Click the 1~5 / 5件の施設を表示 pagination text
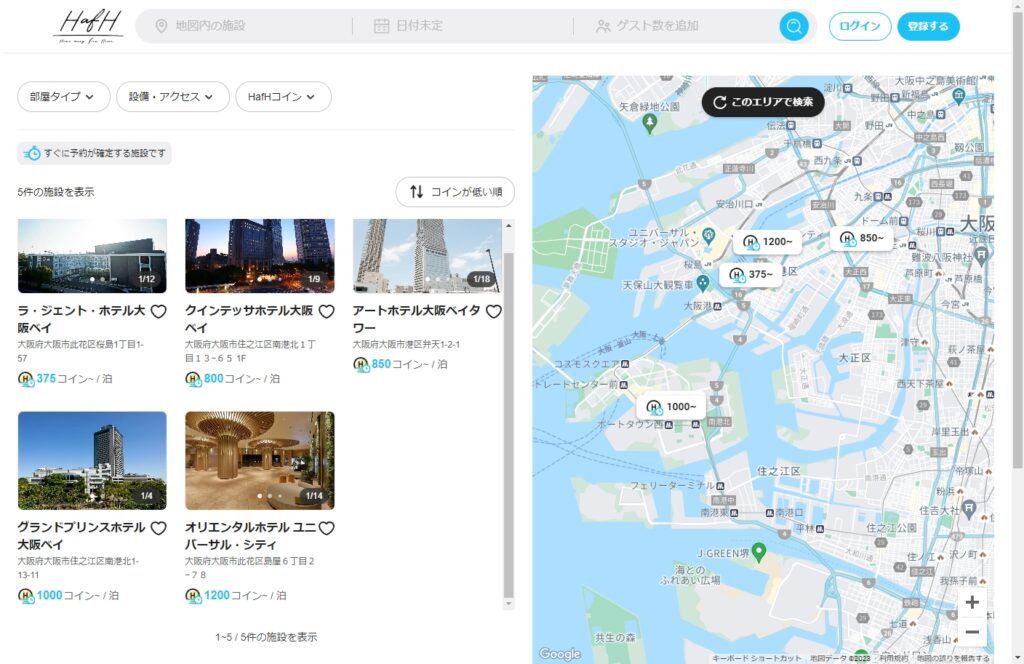Viewport: 1024px width, 664px height. (x=266, y=637)
